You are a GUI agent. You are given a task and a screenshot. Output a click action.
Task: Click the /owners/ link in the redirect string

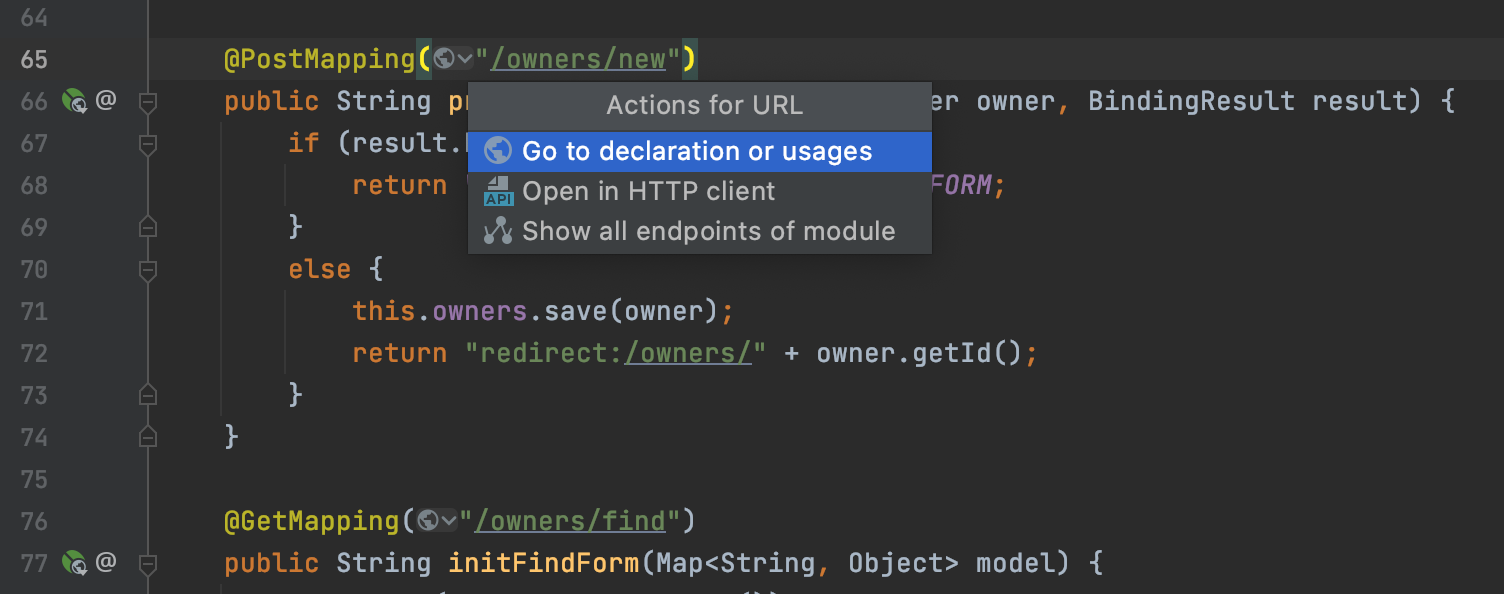click(x=688, y=353)
